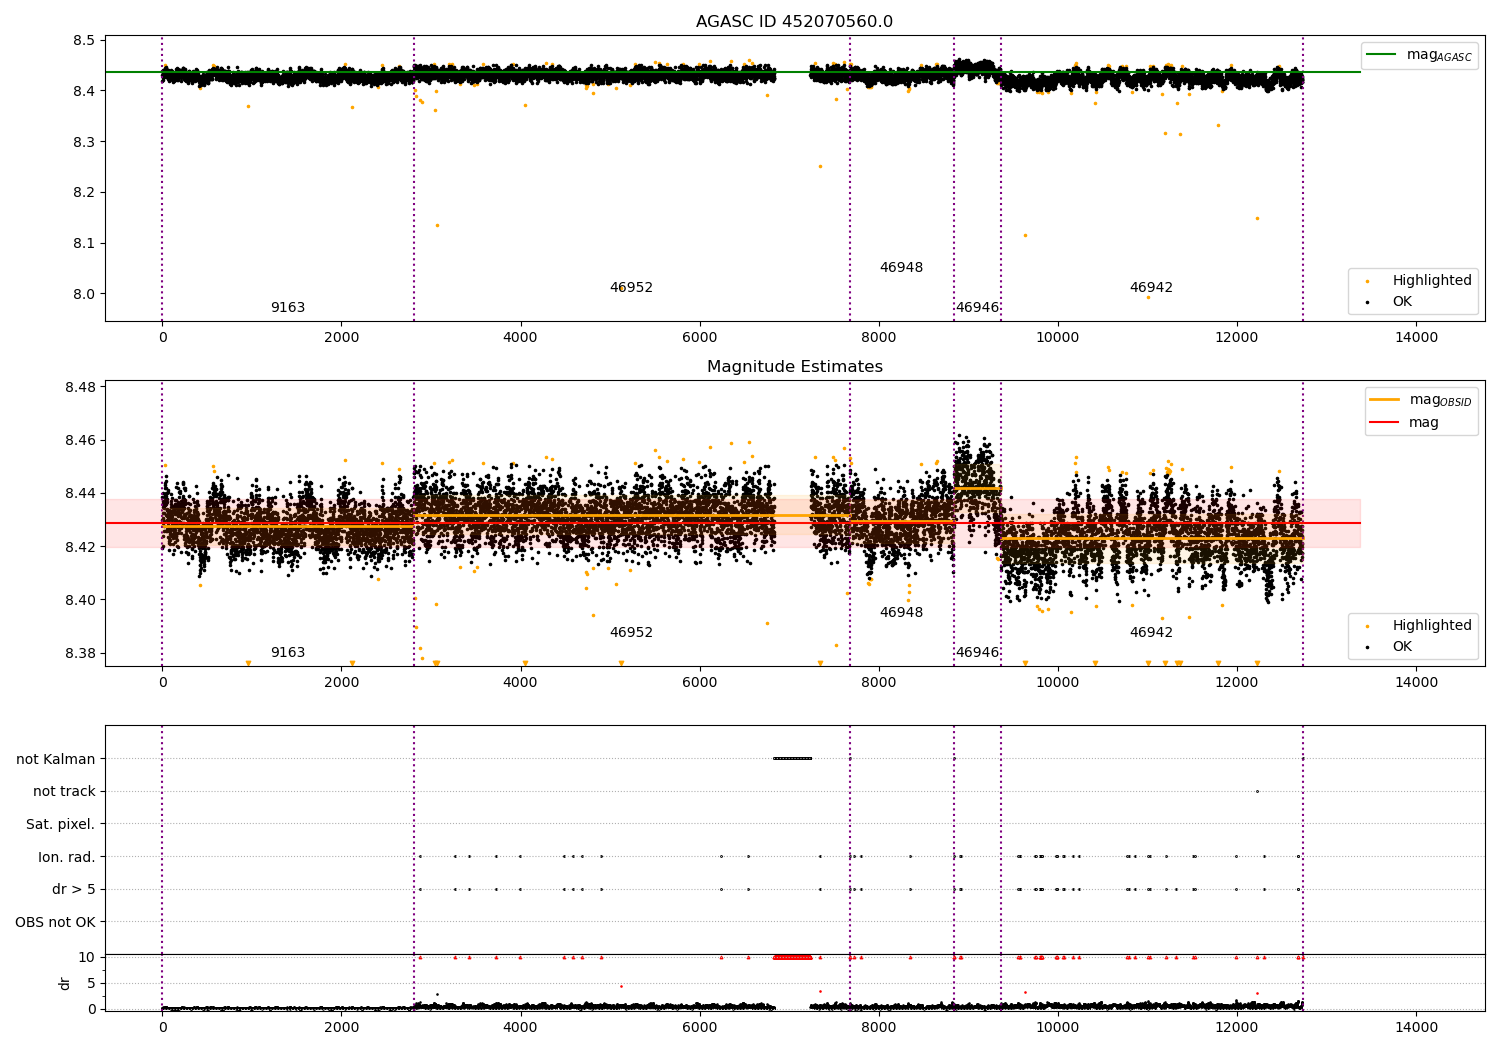Click 'OK' legend entry in top plot
1500x1050 pixels.
pos(1402,301)
